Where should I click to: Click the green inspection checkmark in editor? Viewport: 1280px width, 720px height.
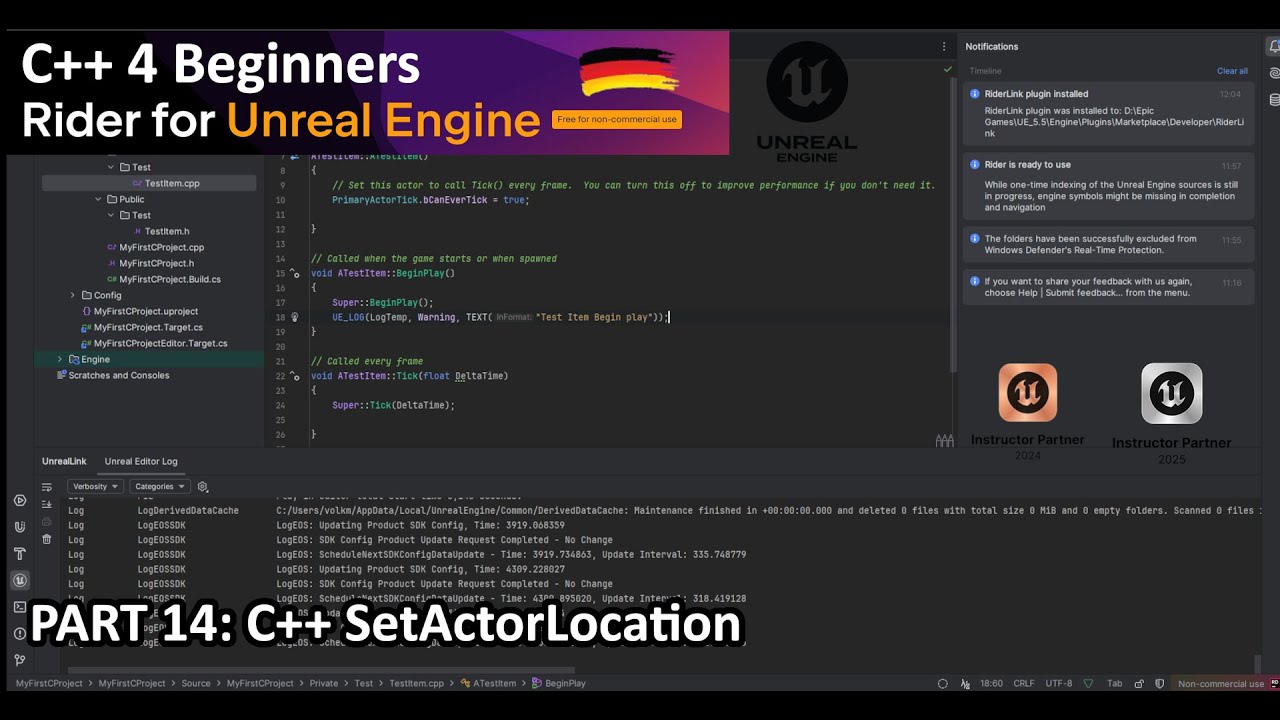tap(947, 69)
